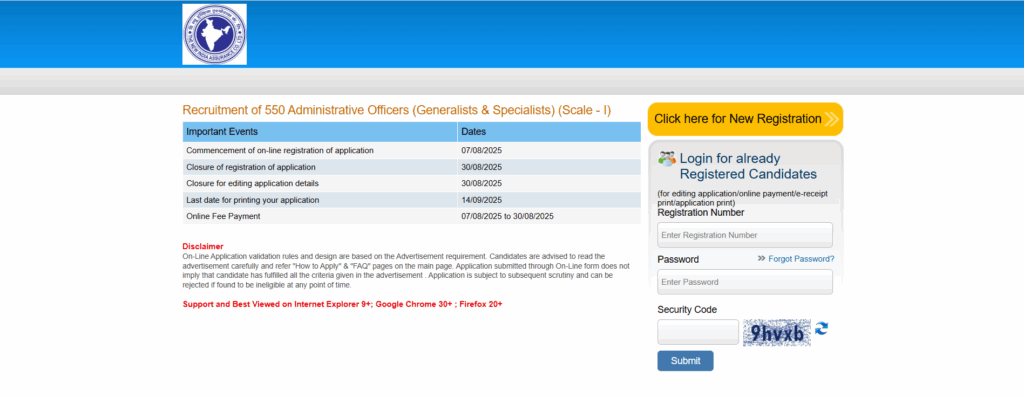Select the Online Fee Payment row label

(x=223, y=216)
